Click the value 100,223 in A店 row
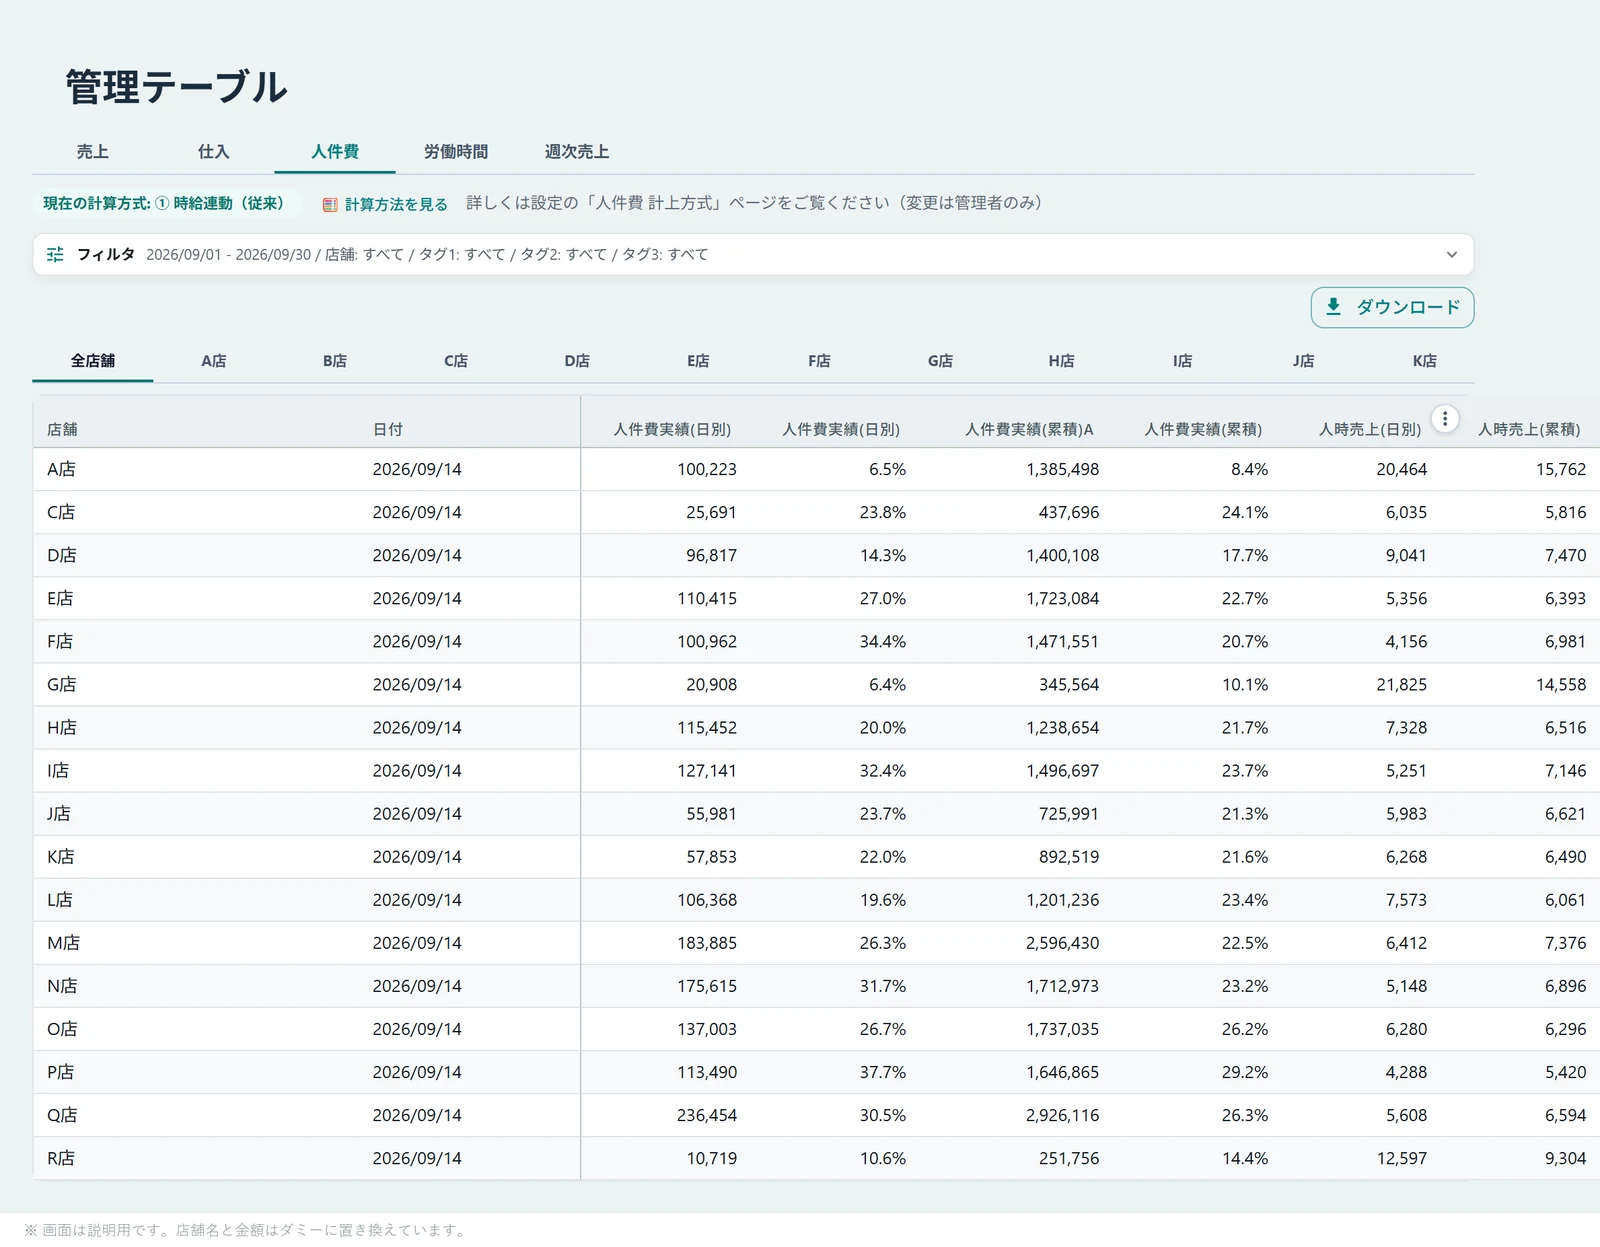The height and width of the screenshot is (1247, 1600). [707, 469]
